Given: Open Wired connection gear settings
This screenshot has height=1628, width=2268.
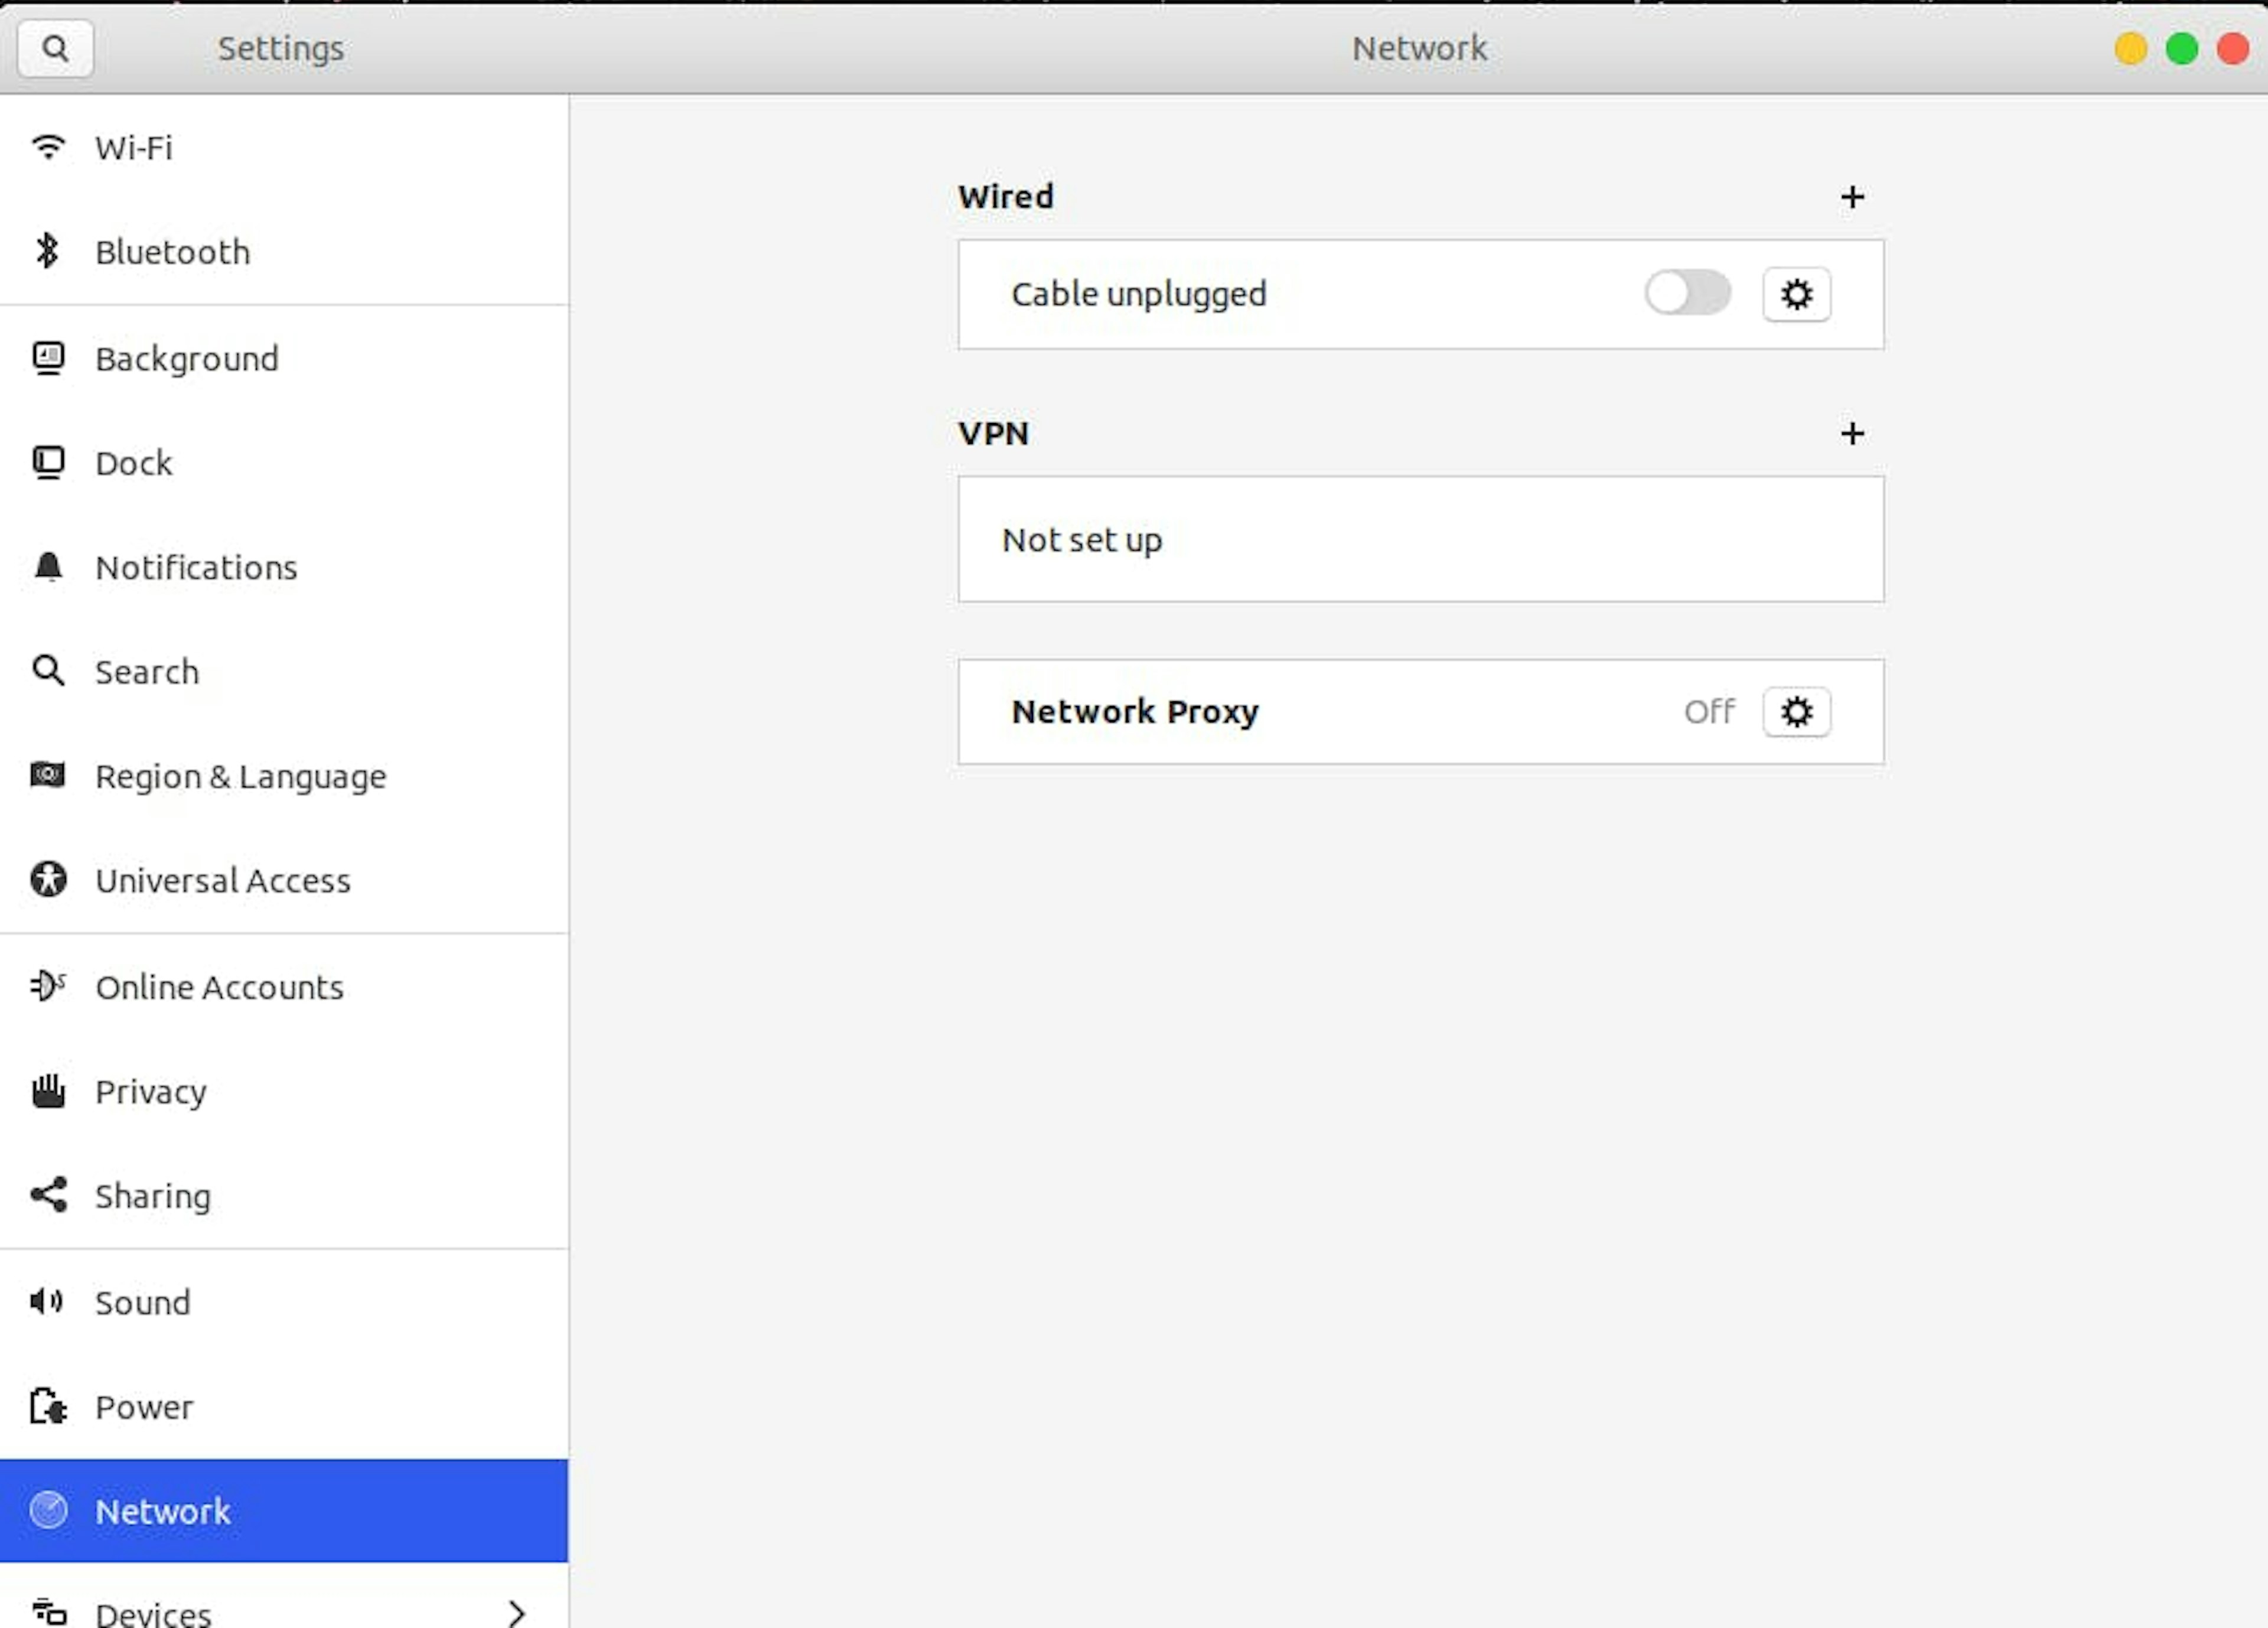Looking at the screenshot, I should (1796, 294).
